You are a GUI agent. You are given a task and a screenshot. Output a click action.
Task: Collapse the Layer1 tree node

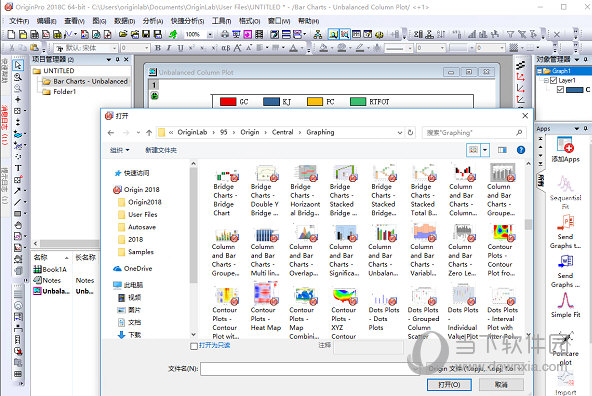pyautogui.click(x=546, y=80)
